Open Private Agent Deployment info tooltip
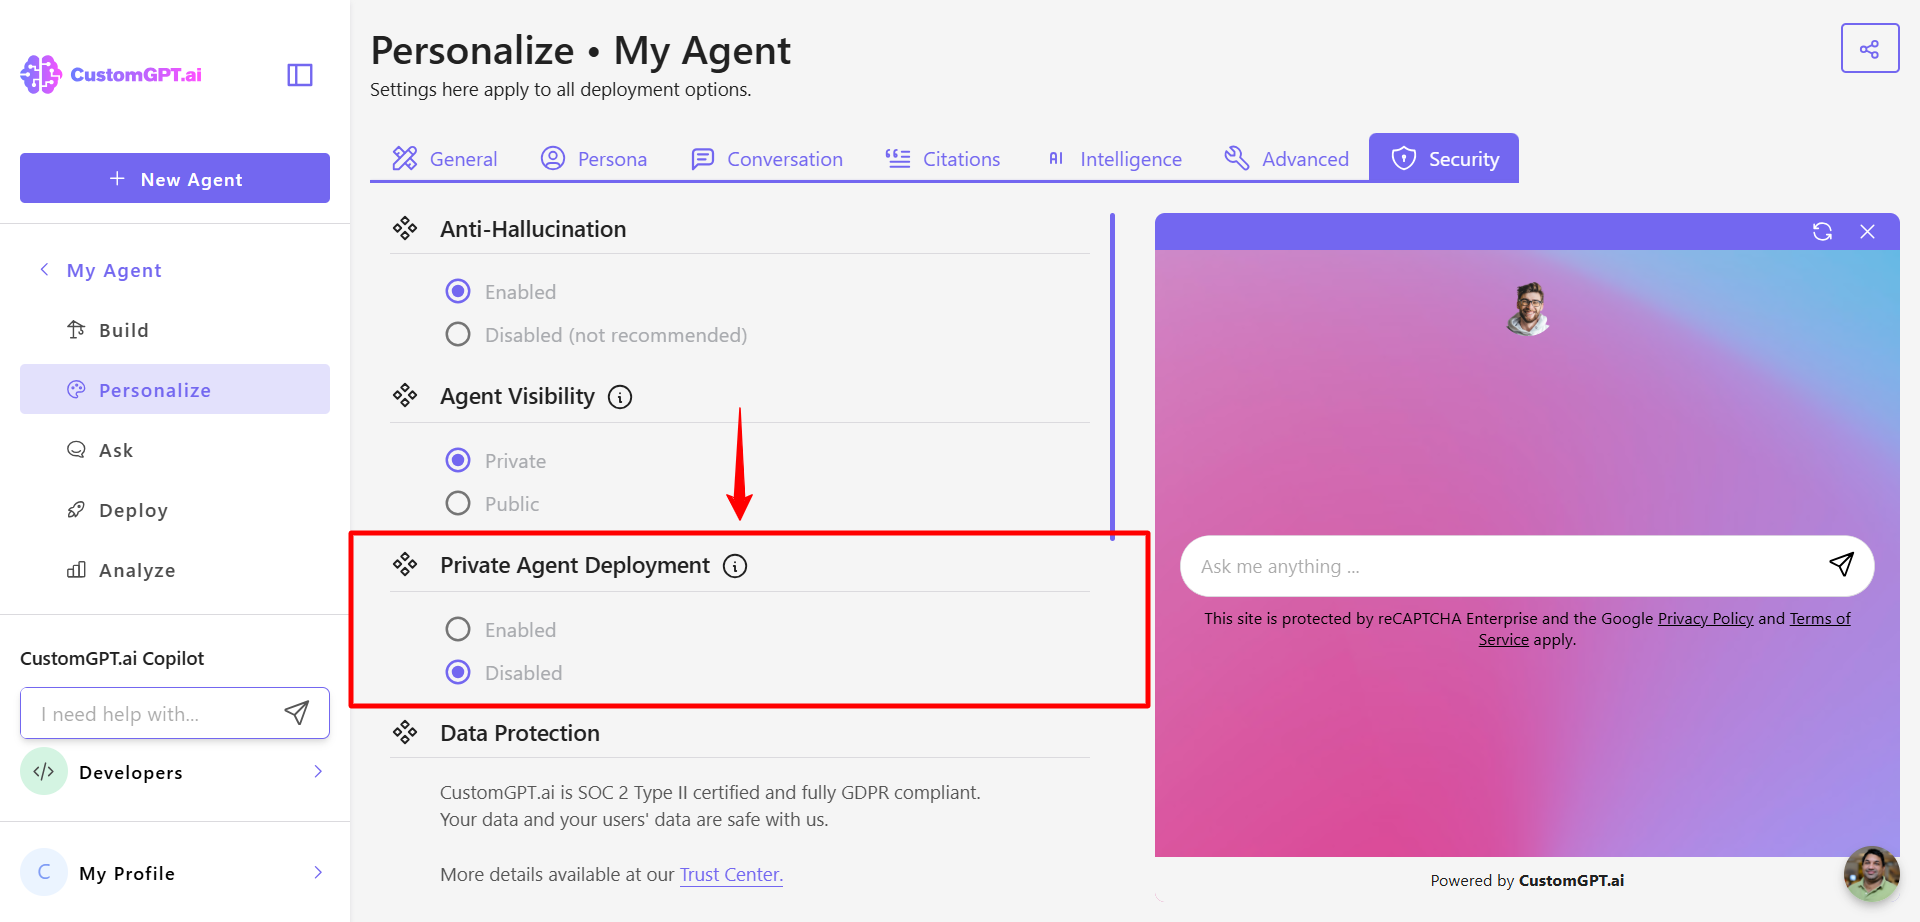 (735, 566)
